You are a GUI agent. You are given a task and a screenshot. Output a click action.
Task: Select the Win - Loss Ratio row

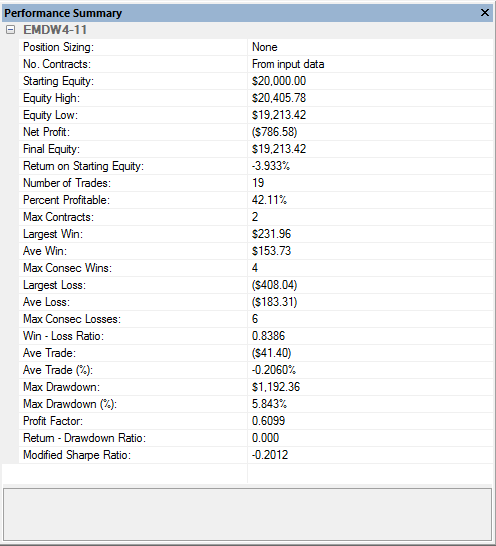coord(256,336)
